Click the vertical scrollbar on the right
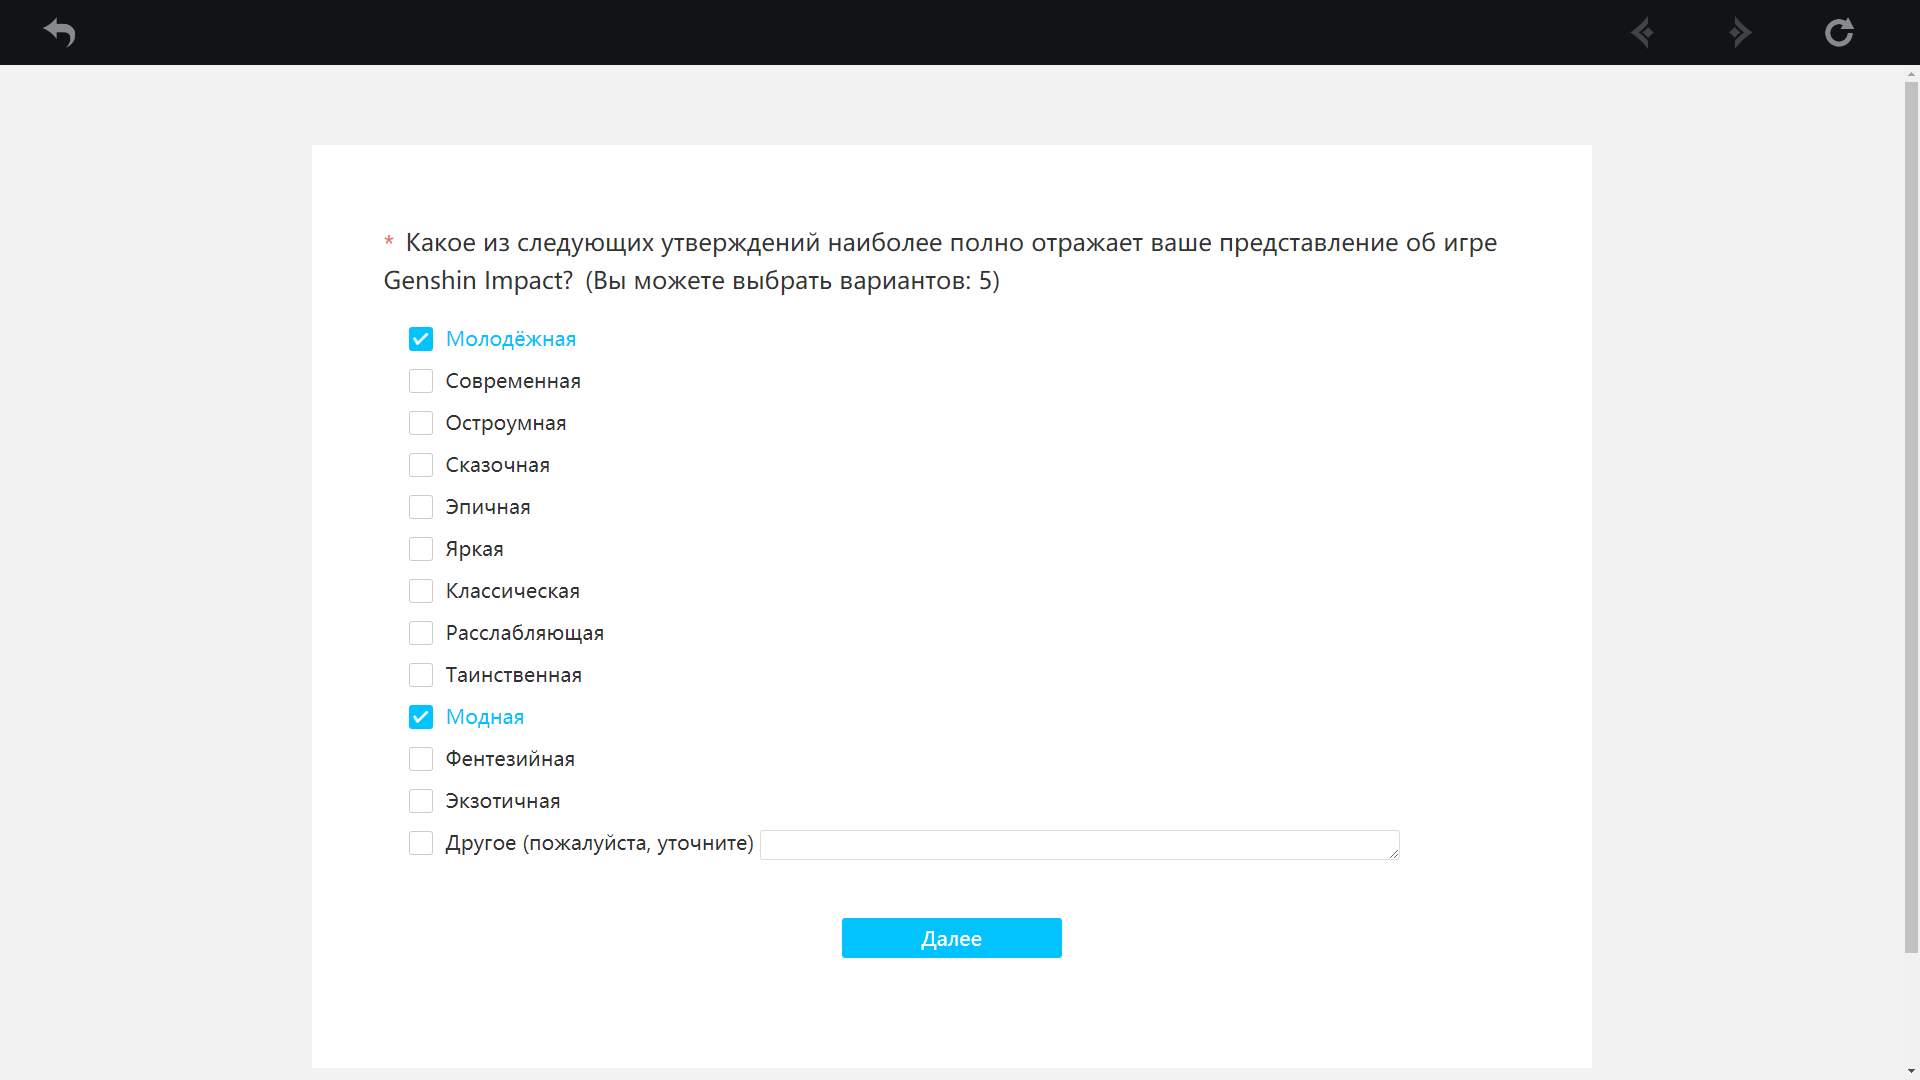 (1911, 516)
